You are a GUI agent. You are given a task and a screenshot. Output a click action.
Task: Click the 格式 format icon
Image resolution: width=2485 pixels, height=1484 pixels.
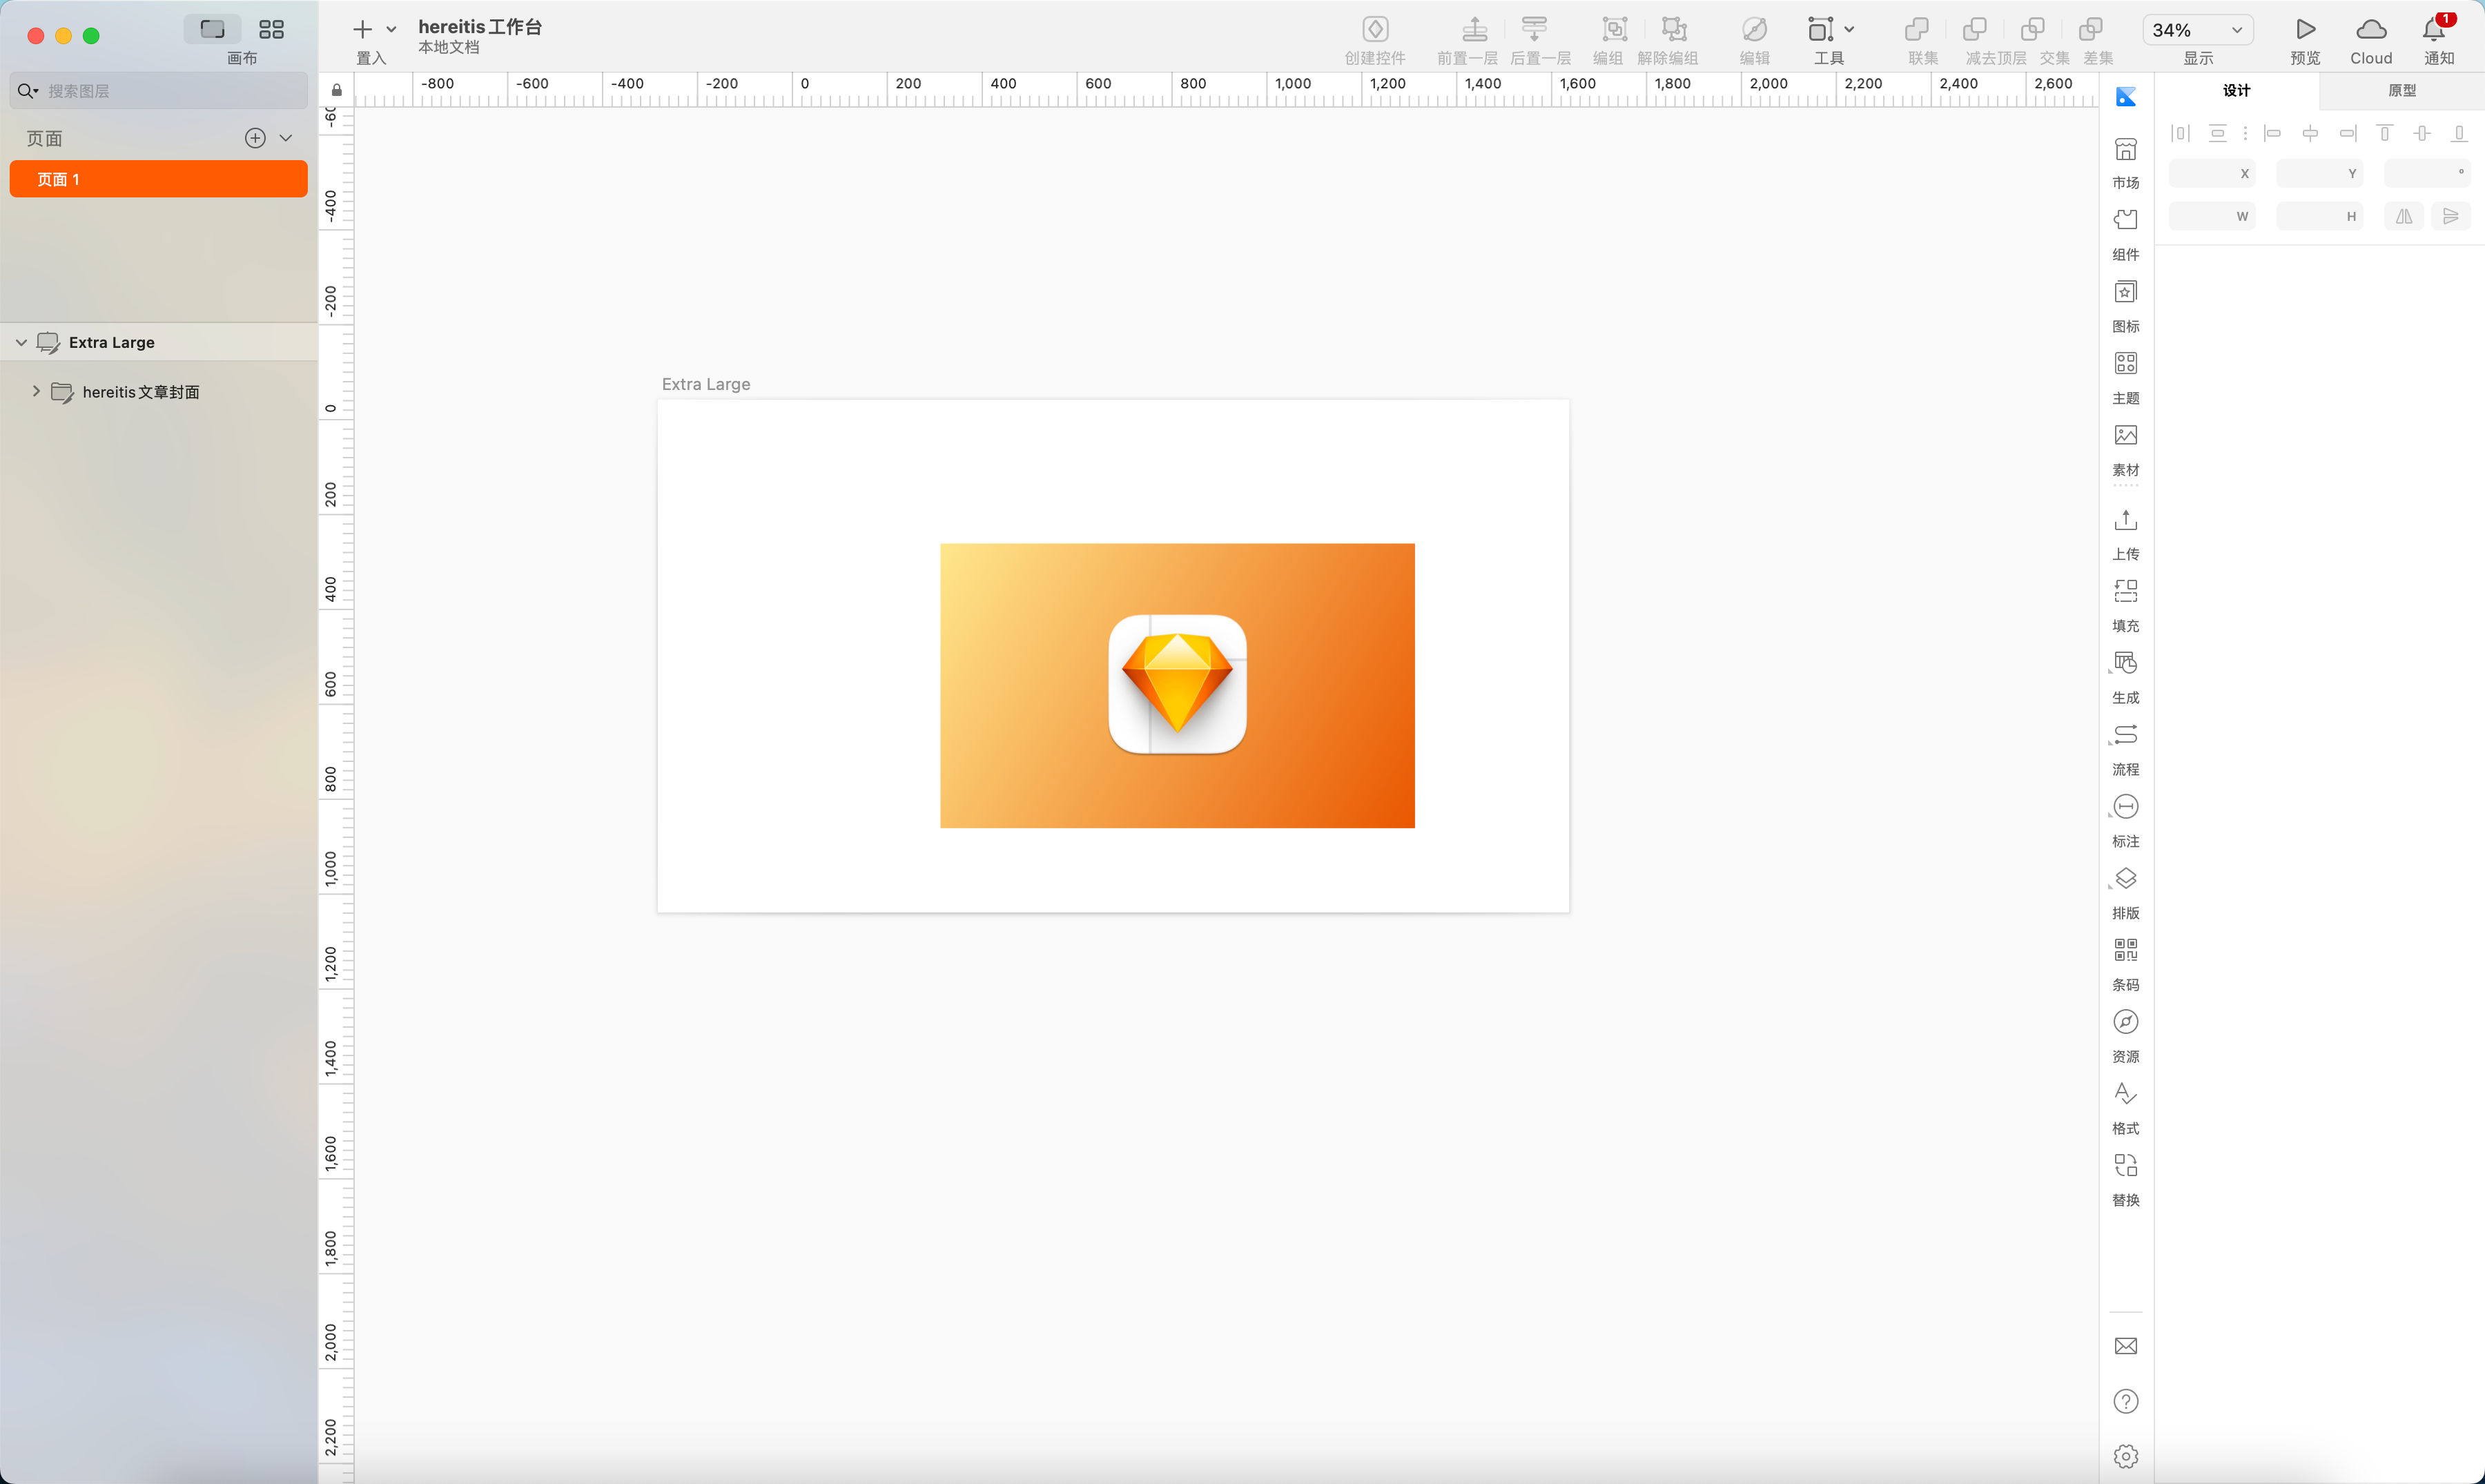pyautogui.click(x=2125, y=1094)
